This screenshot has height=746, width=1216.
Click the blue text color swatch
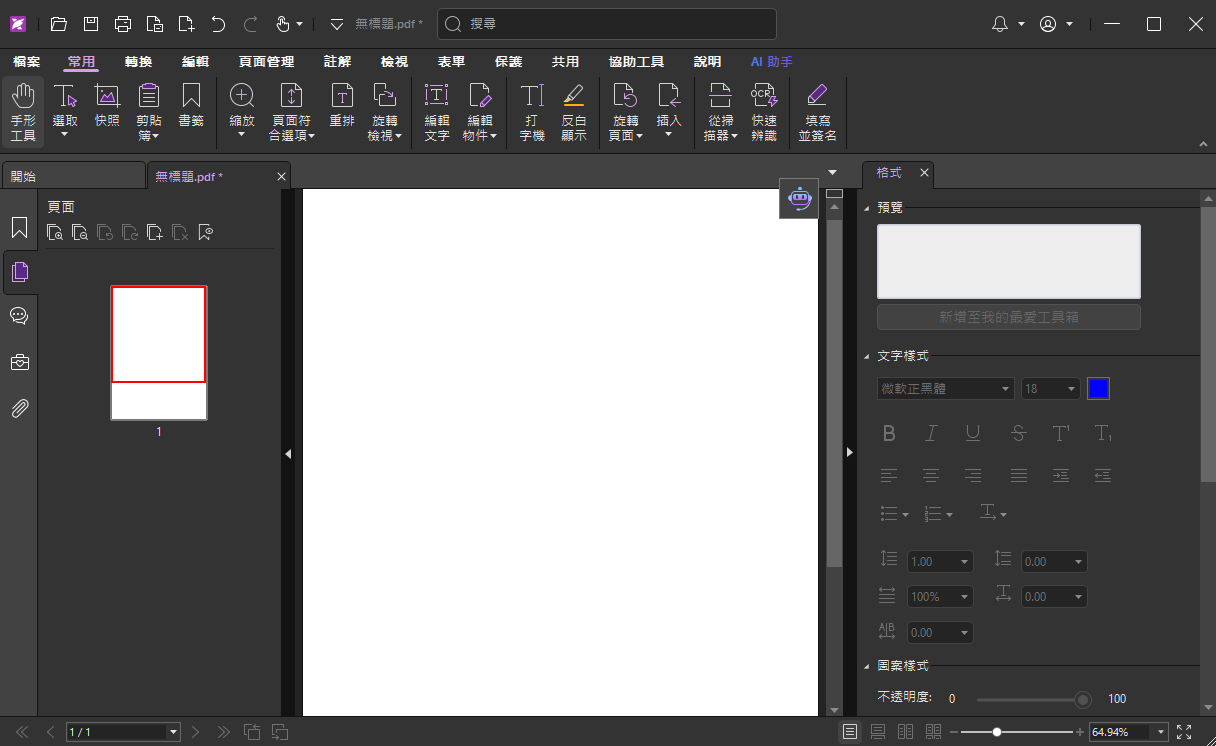[1098, 389]
